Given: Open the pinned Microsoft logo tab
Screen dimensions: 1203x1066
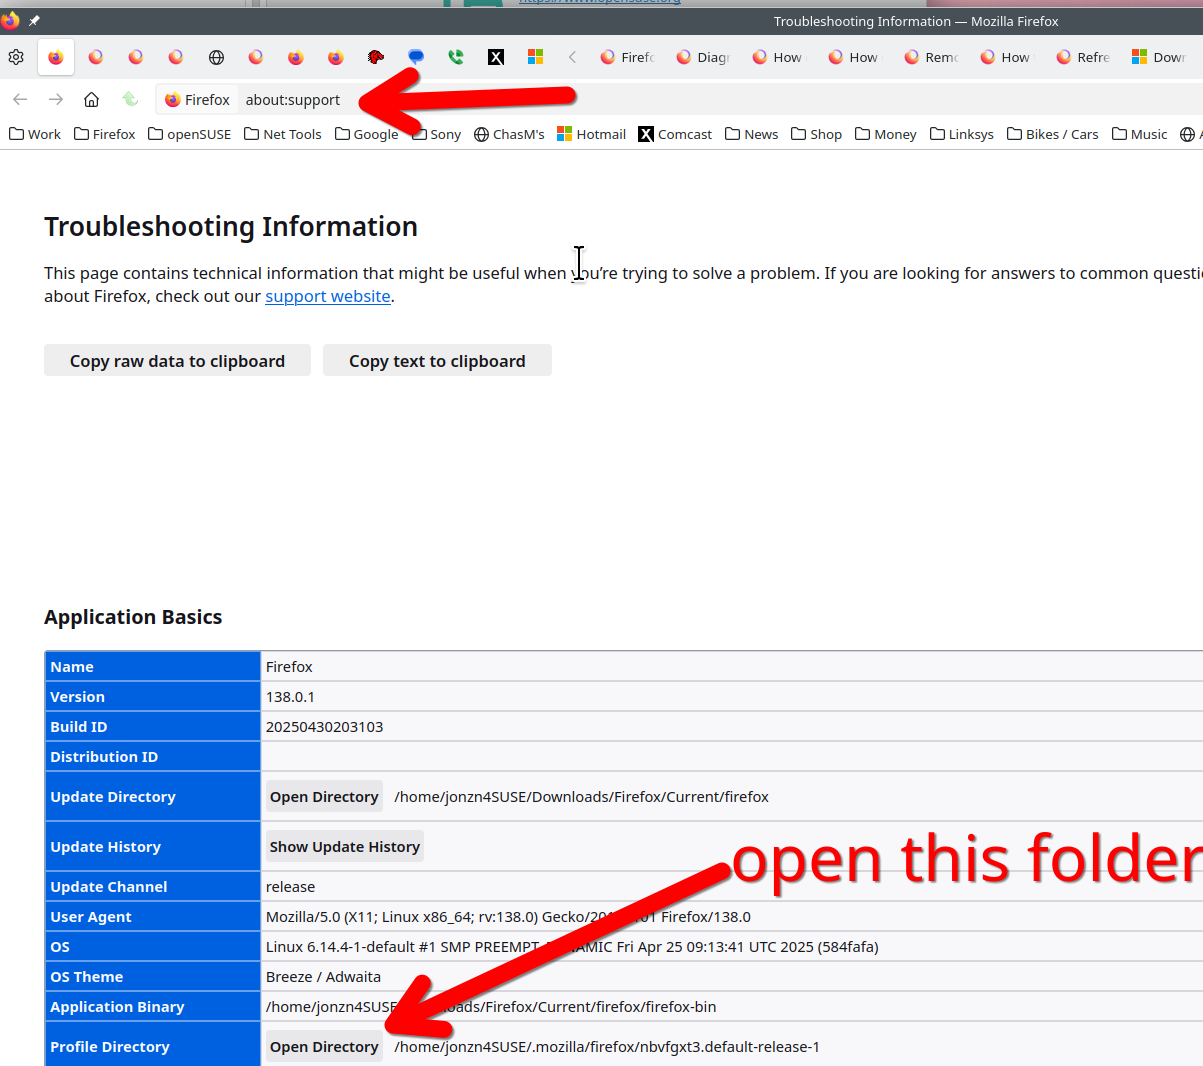Looking at the screenshot, I should 536,57.
